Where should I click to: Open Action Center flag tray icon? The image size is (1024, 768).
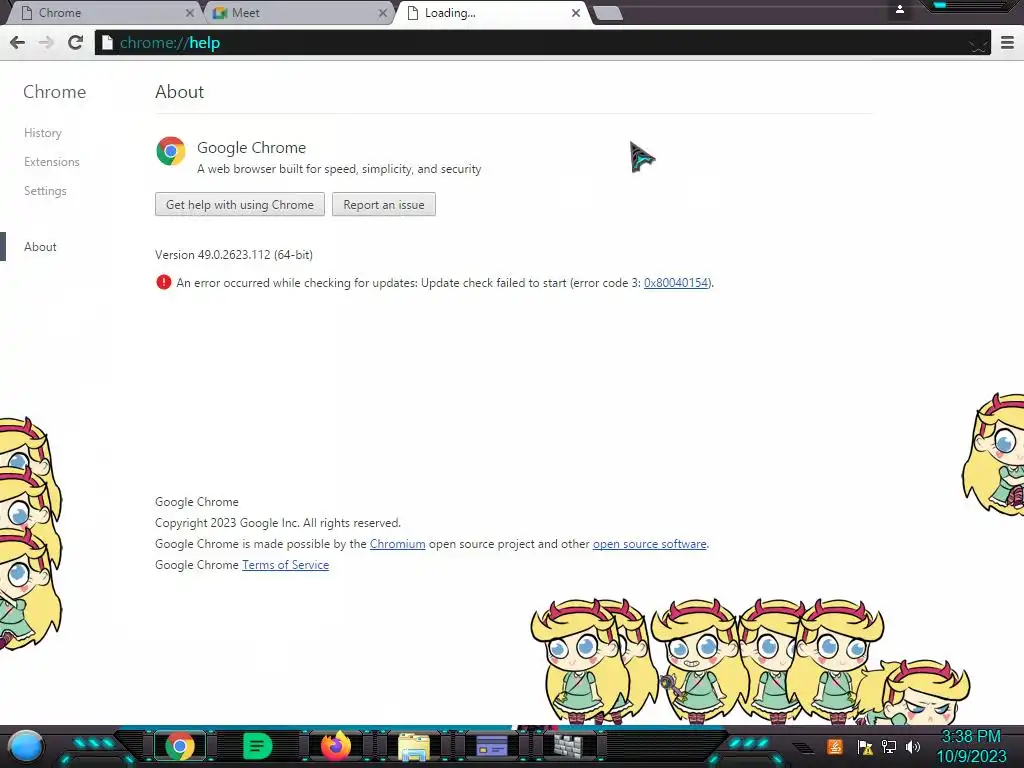(x=865, y=747)
